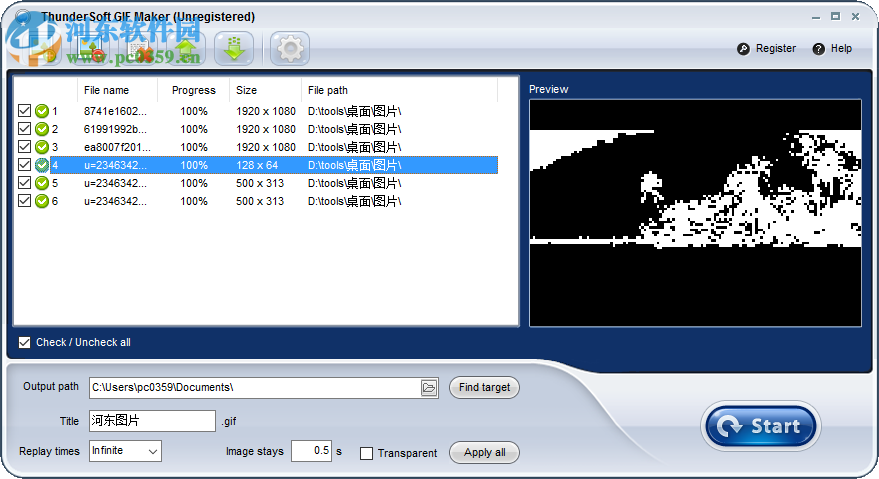Start GIF creation with Start button

[761, 426]
